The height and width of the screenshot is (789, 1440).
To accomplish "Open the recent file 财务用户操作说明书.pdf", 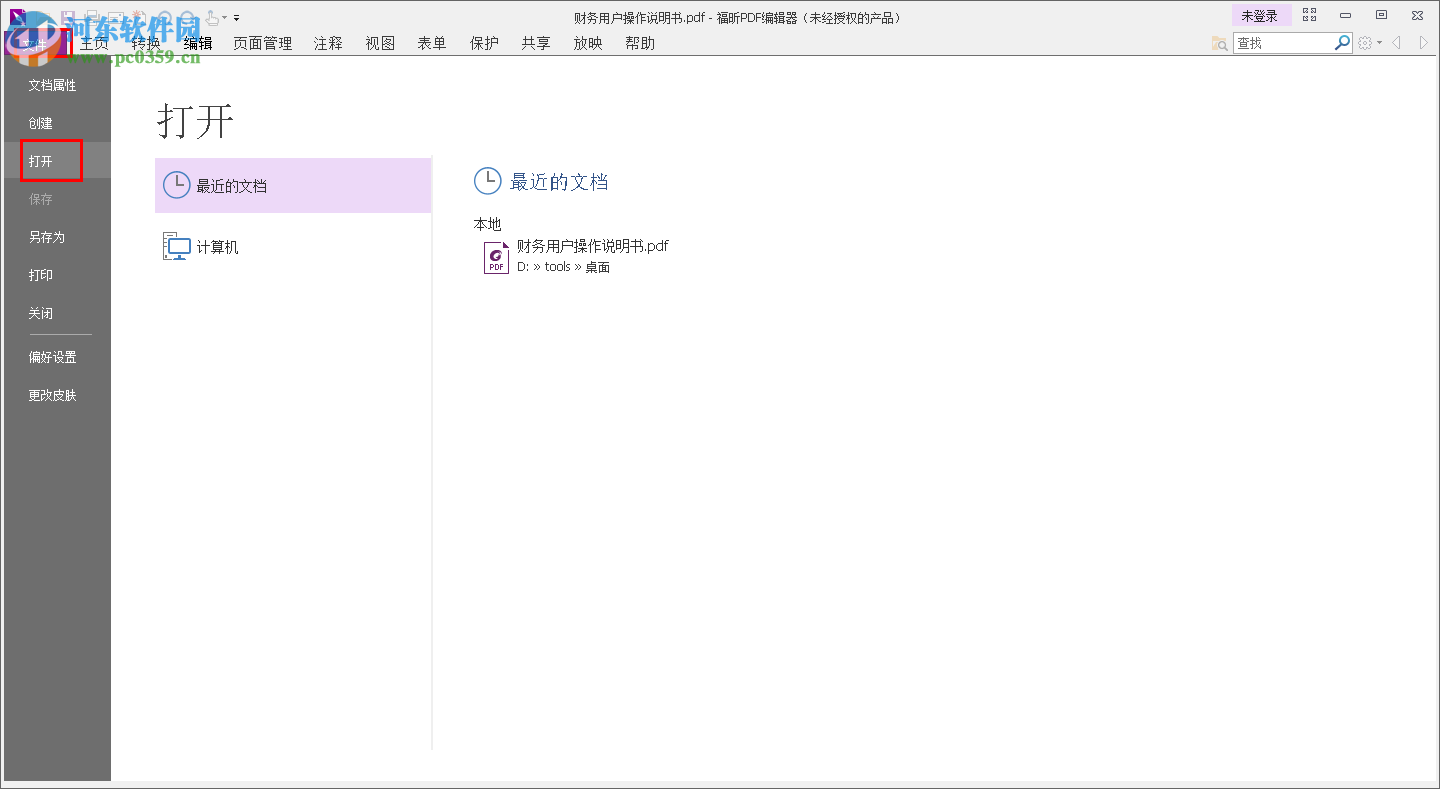I will (x=591, y=246).
